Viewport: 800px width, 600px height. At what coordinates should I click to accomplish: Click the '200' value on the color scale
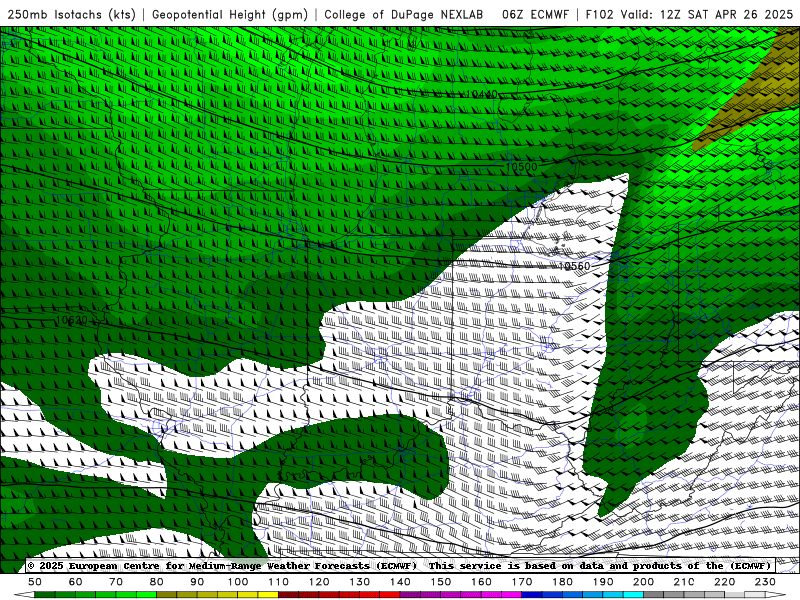point(643,582)
